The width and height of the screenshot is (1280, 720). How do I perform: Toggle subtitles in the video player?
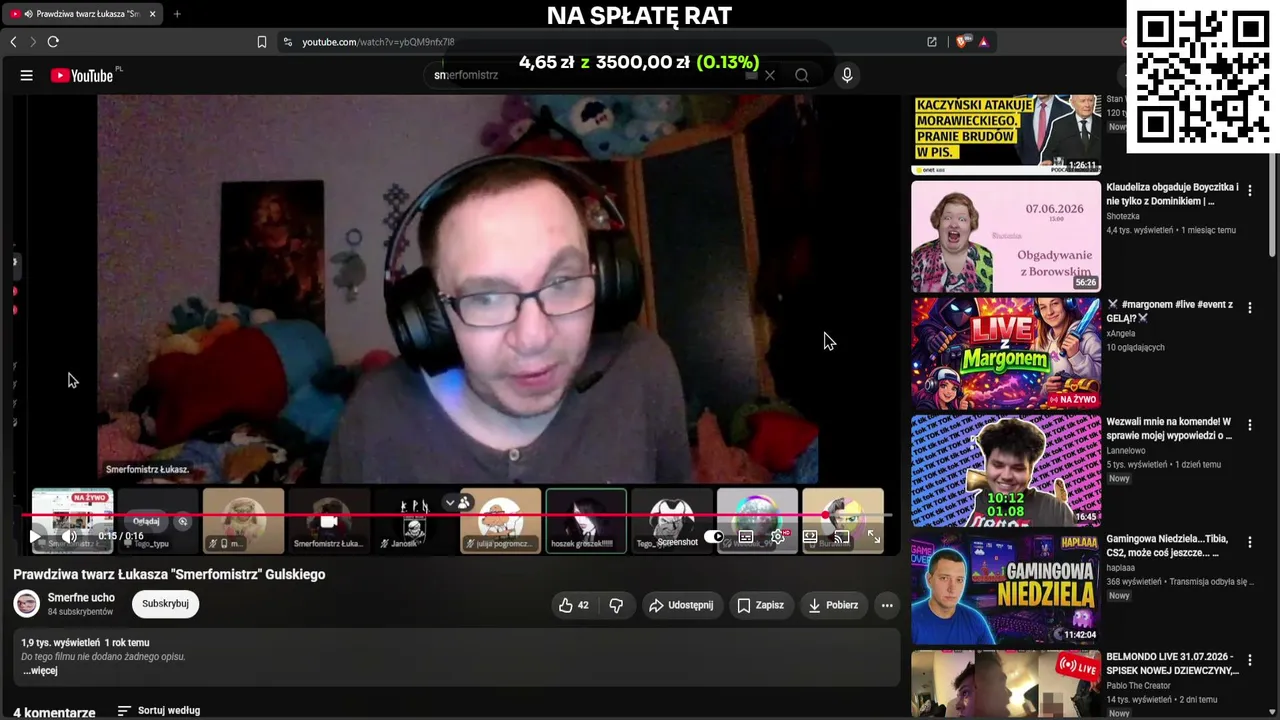click(x=746, y=537)
